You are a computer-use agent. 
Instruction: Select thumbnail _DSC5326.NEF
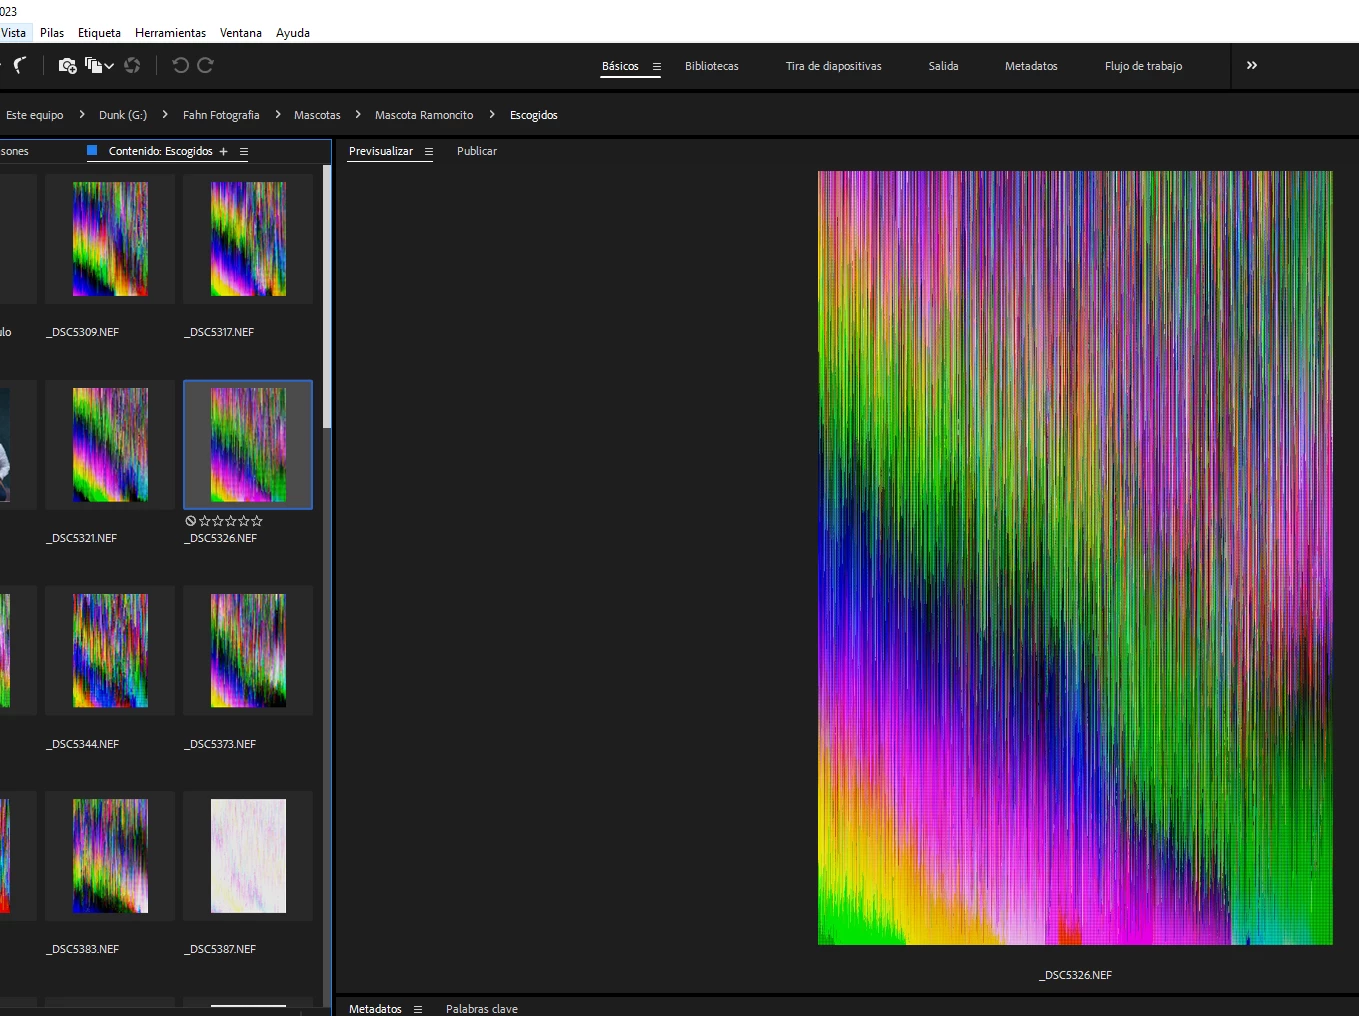[248, 445]
